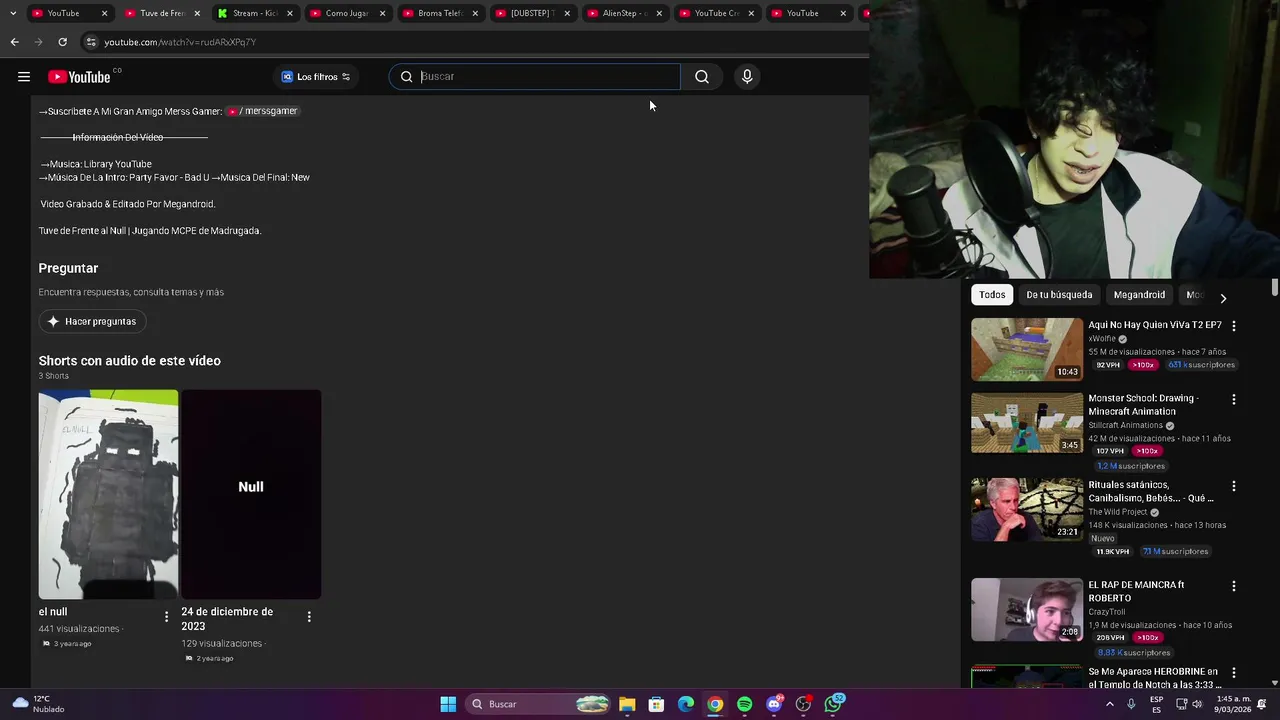Open WhatsApp from the taskbar

tap(833, 704)
